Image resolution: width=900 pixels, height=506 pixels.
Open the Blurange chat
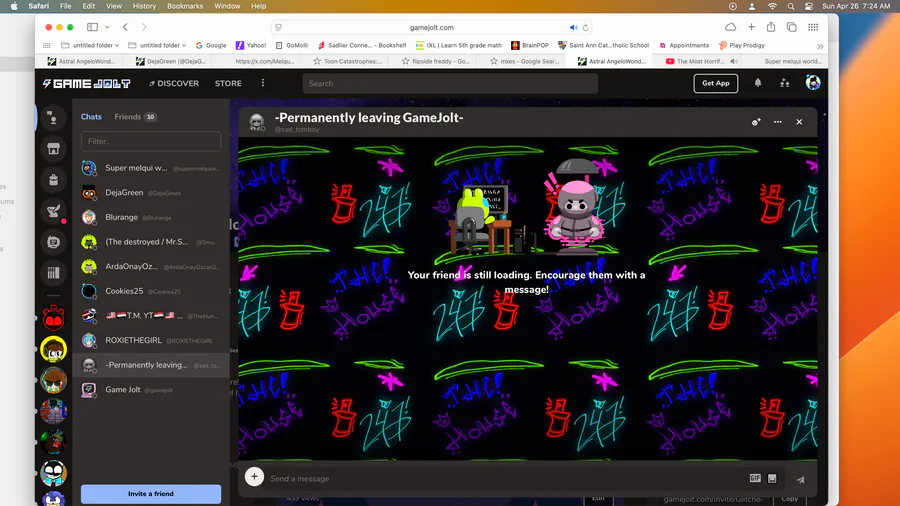click(151, 217)
